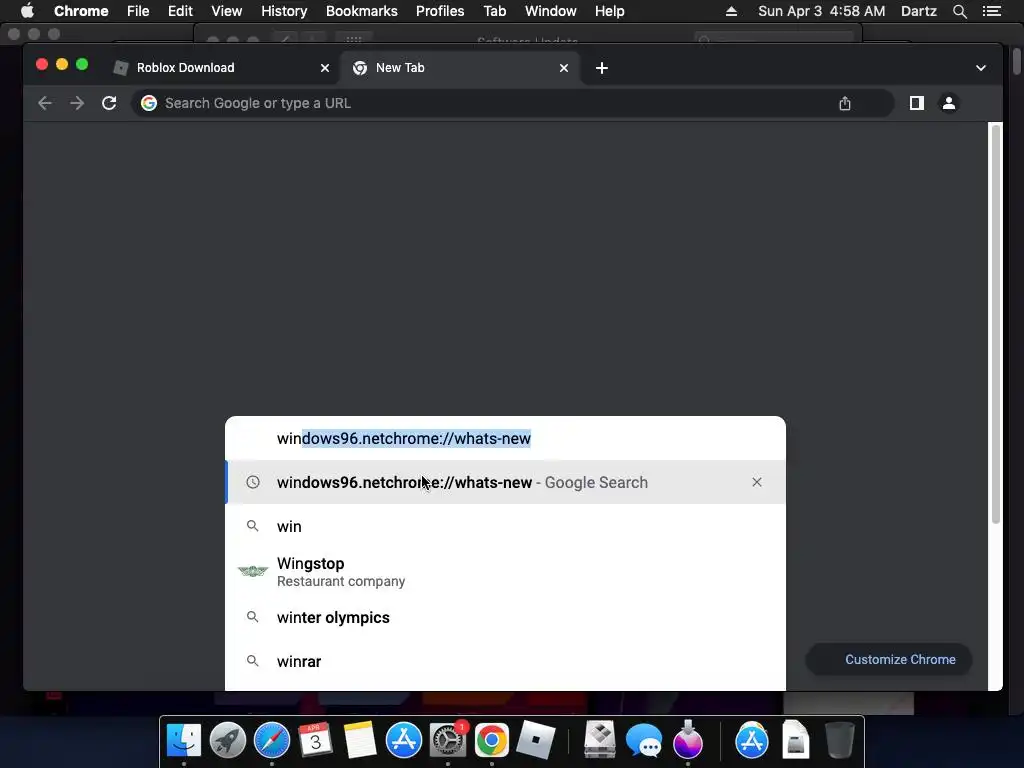1024x768 pixels.
Task: Pick the Wingstop restaurant company suggestion
Action: [x=505, y=571]
